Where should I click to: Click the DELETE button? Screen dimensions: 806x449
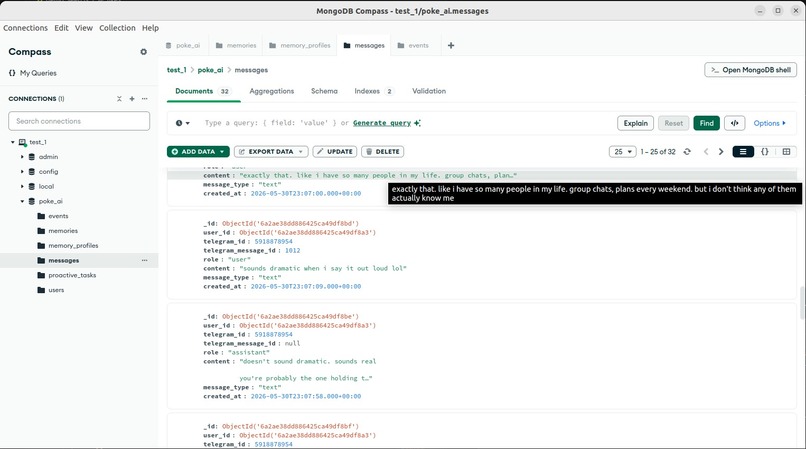[382, 152]
